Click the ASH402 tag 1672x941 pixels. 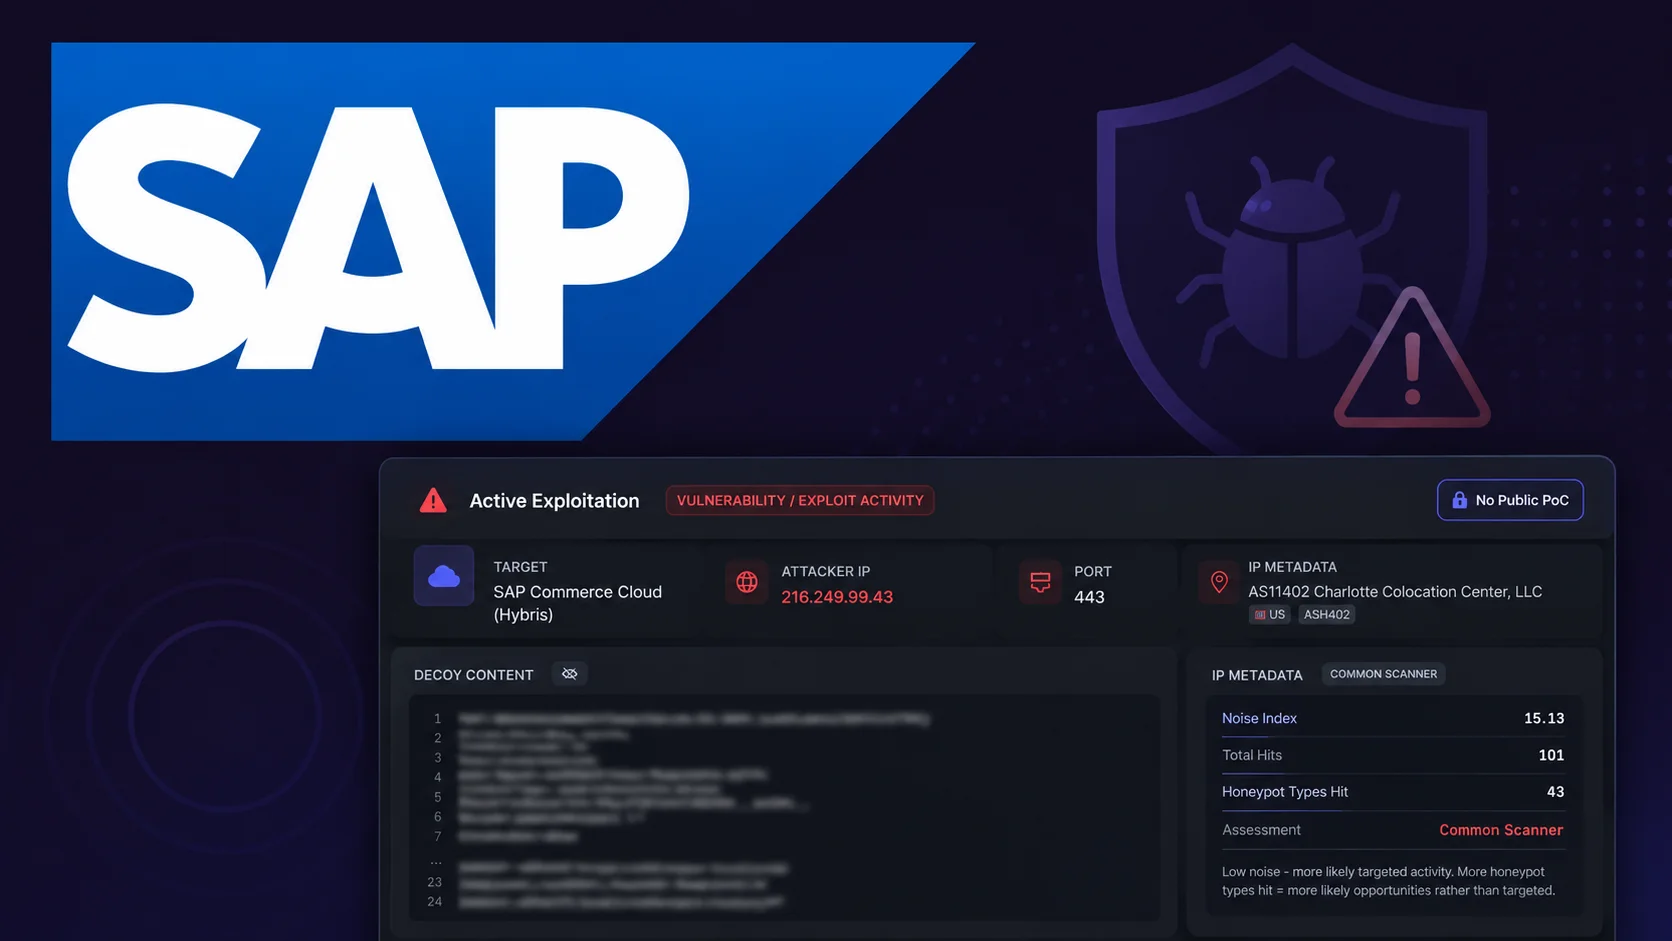[1326, 615]
